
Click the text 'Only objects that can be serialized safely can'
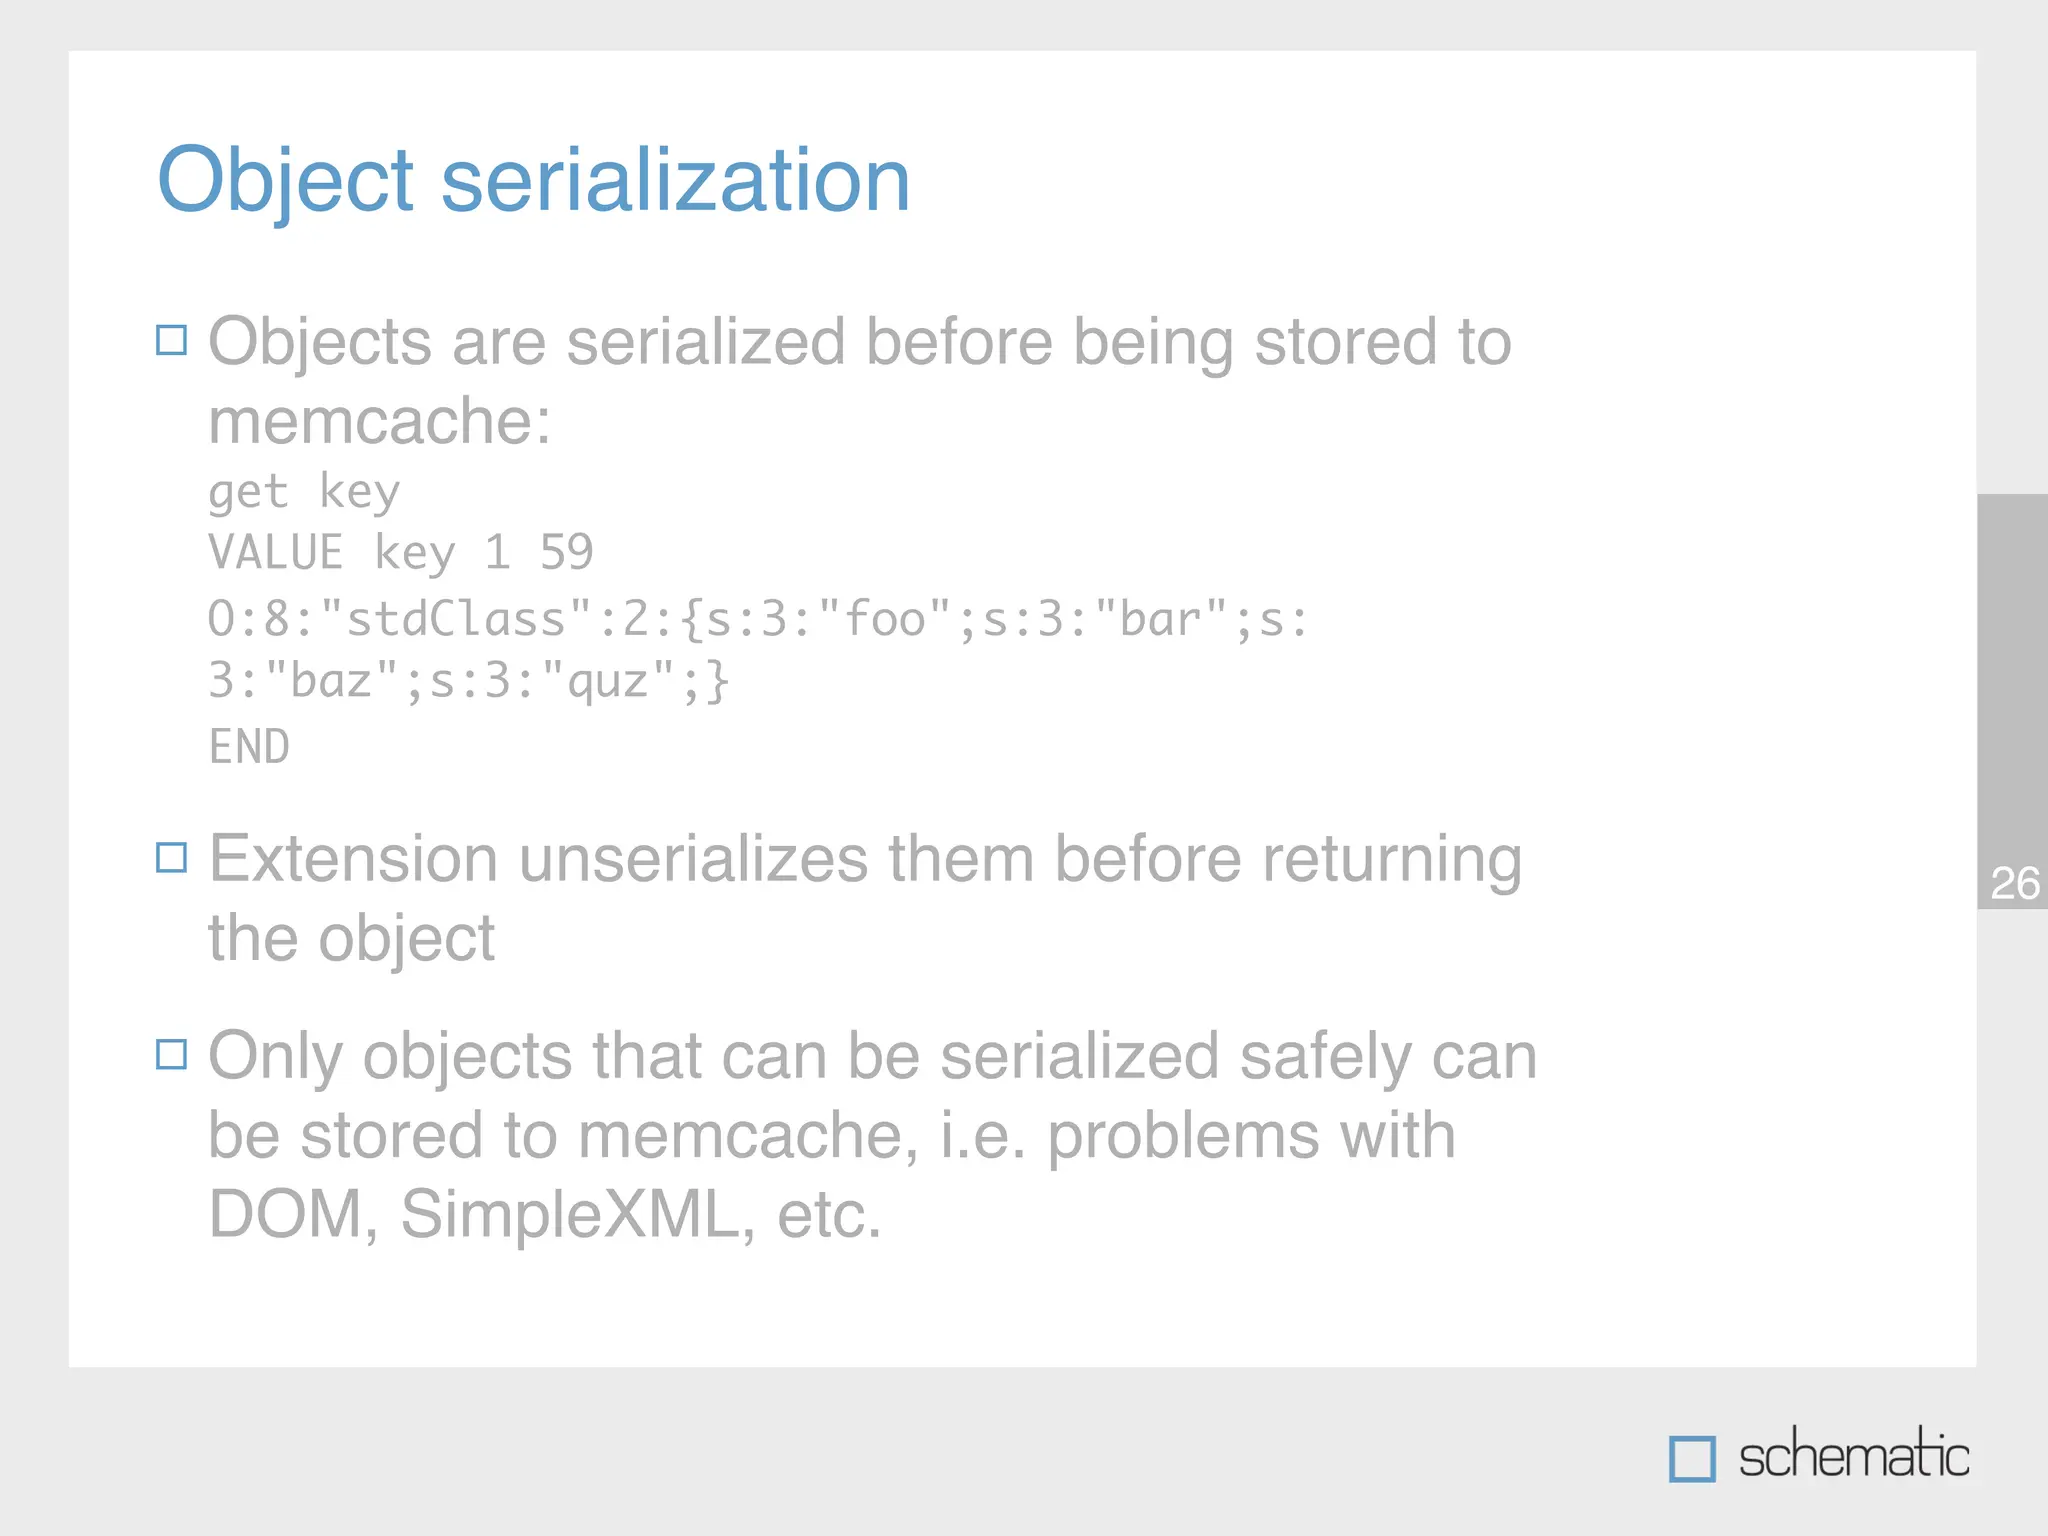pyautogui.click(x=871, y=1056)
